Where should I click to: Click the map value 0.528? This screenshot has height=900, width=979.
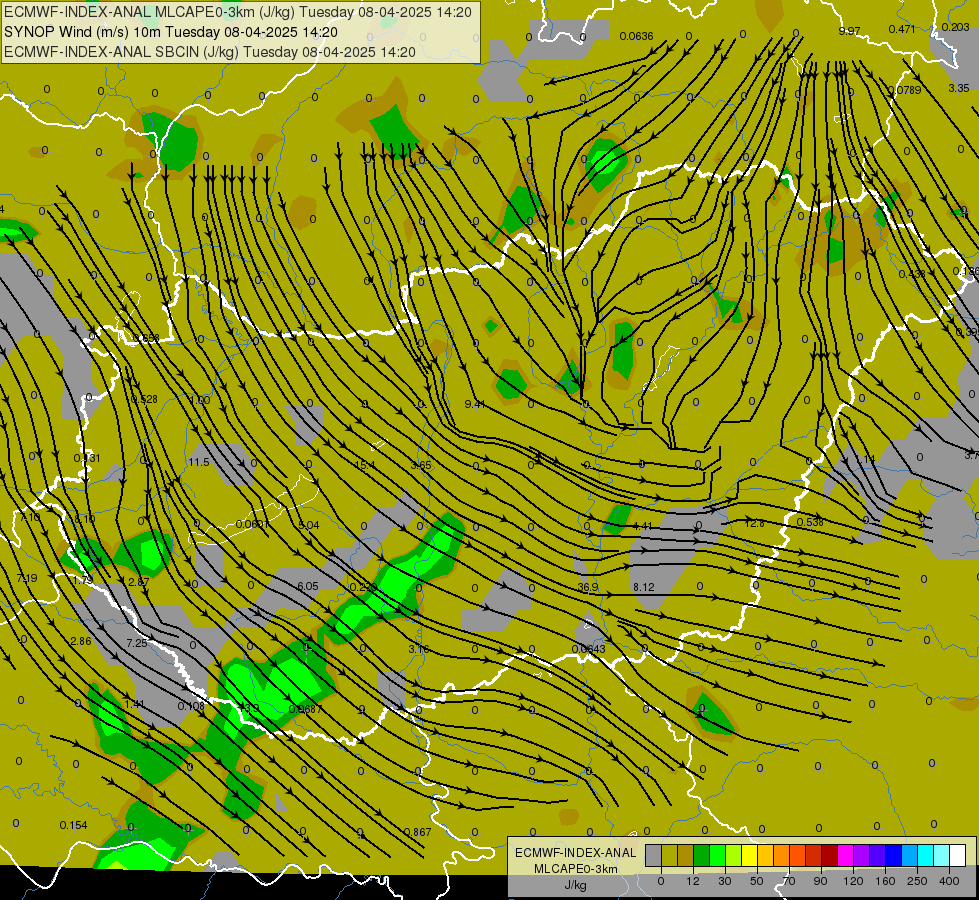click(x=144, y=399)
